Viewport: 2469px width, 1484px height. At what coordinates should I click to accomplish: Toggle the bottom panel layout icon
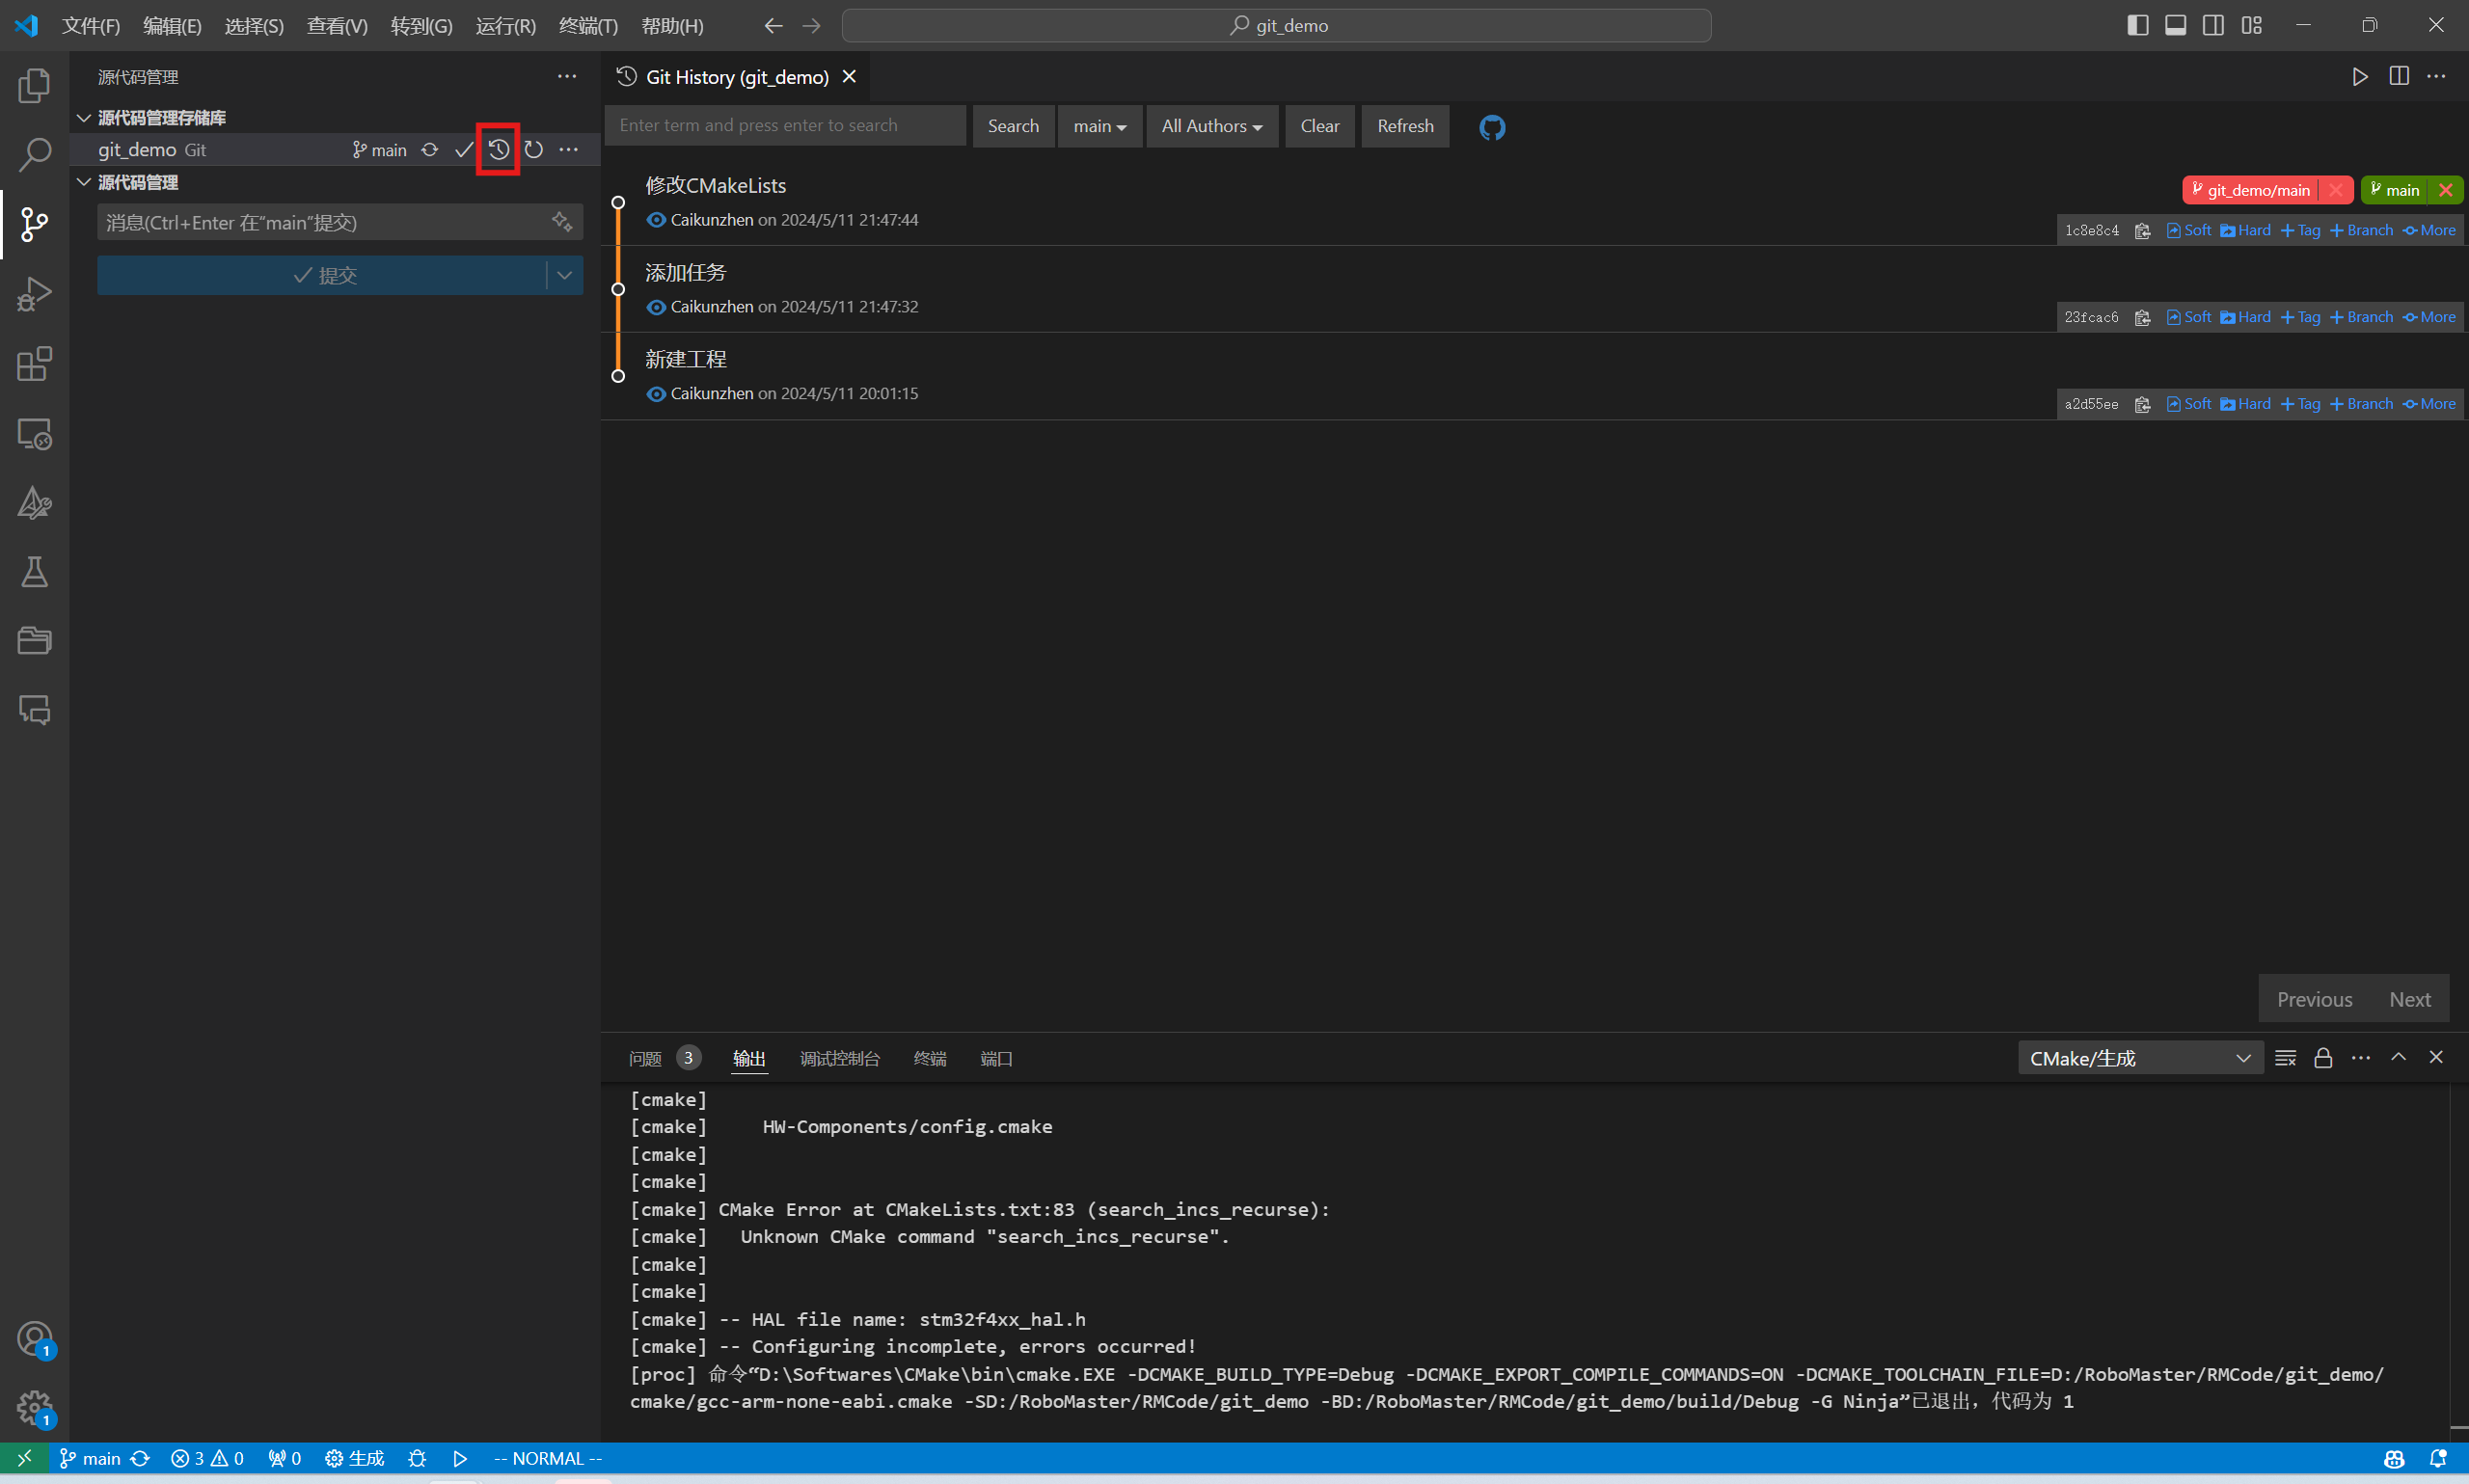click(2175, 25)
